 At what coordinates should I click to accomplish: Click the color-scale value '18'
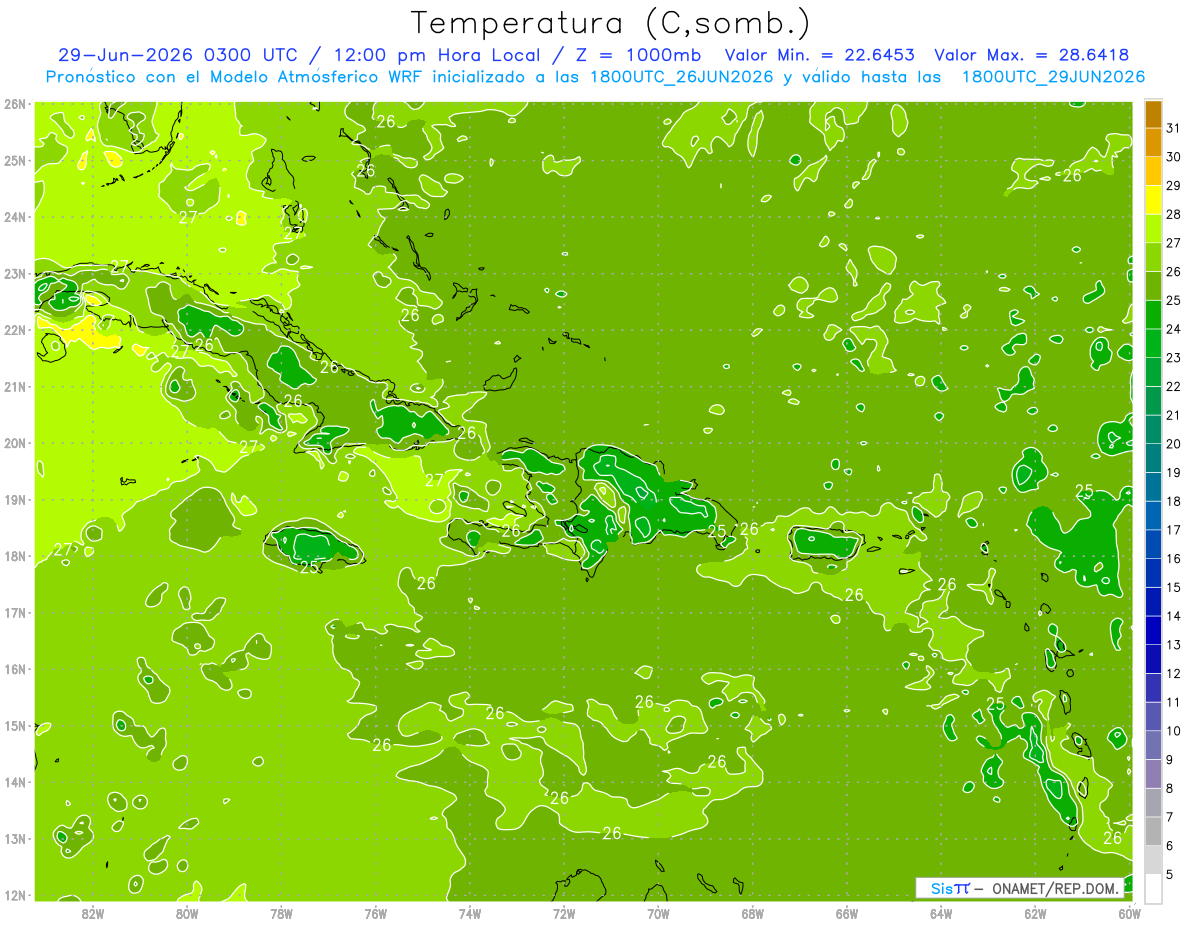coord(1173,501)
